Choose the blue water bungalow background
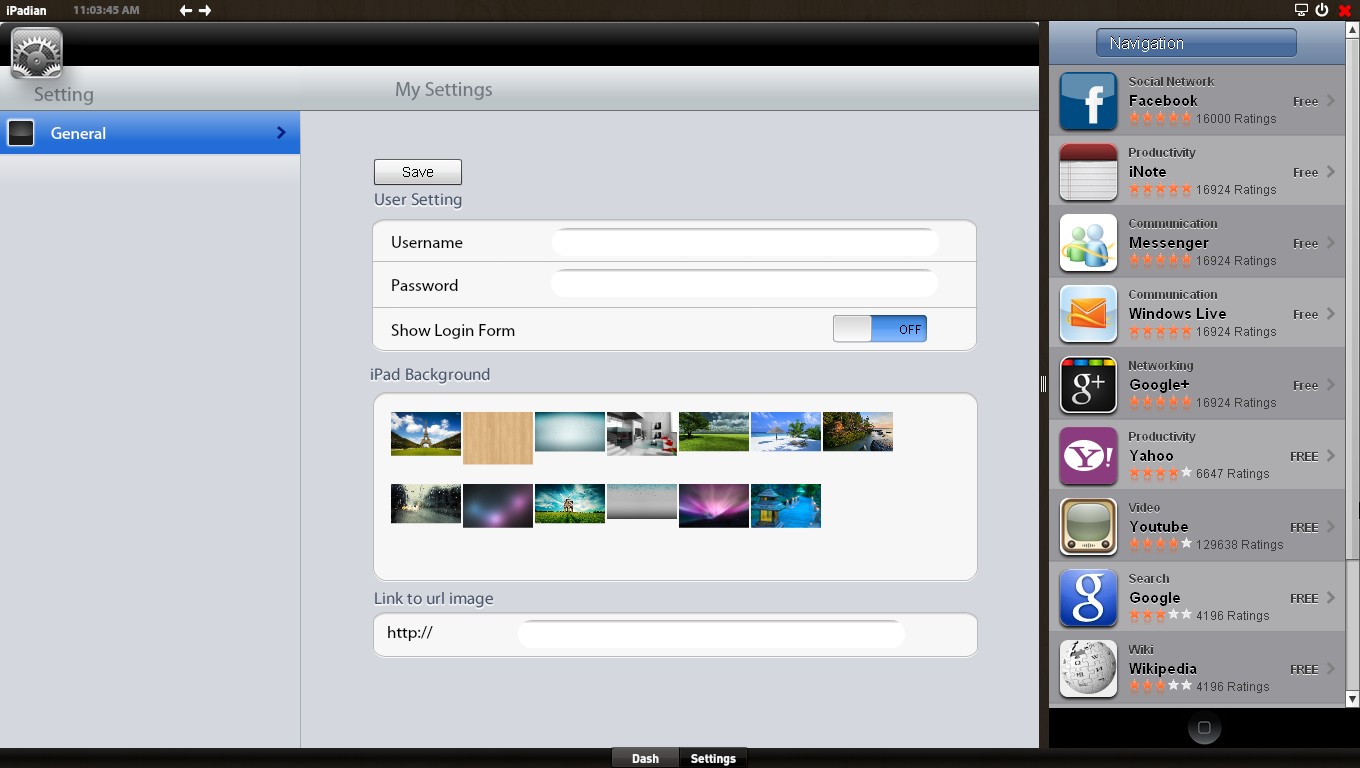Screen dimensions: 1360x768 (786, 506)
